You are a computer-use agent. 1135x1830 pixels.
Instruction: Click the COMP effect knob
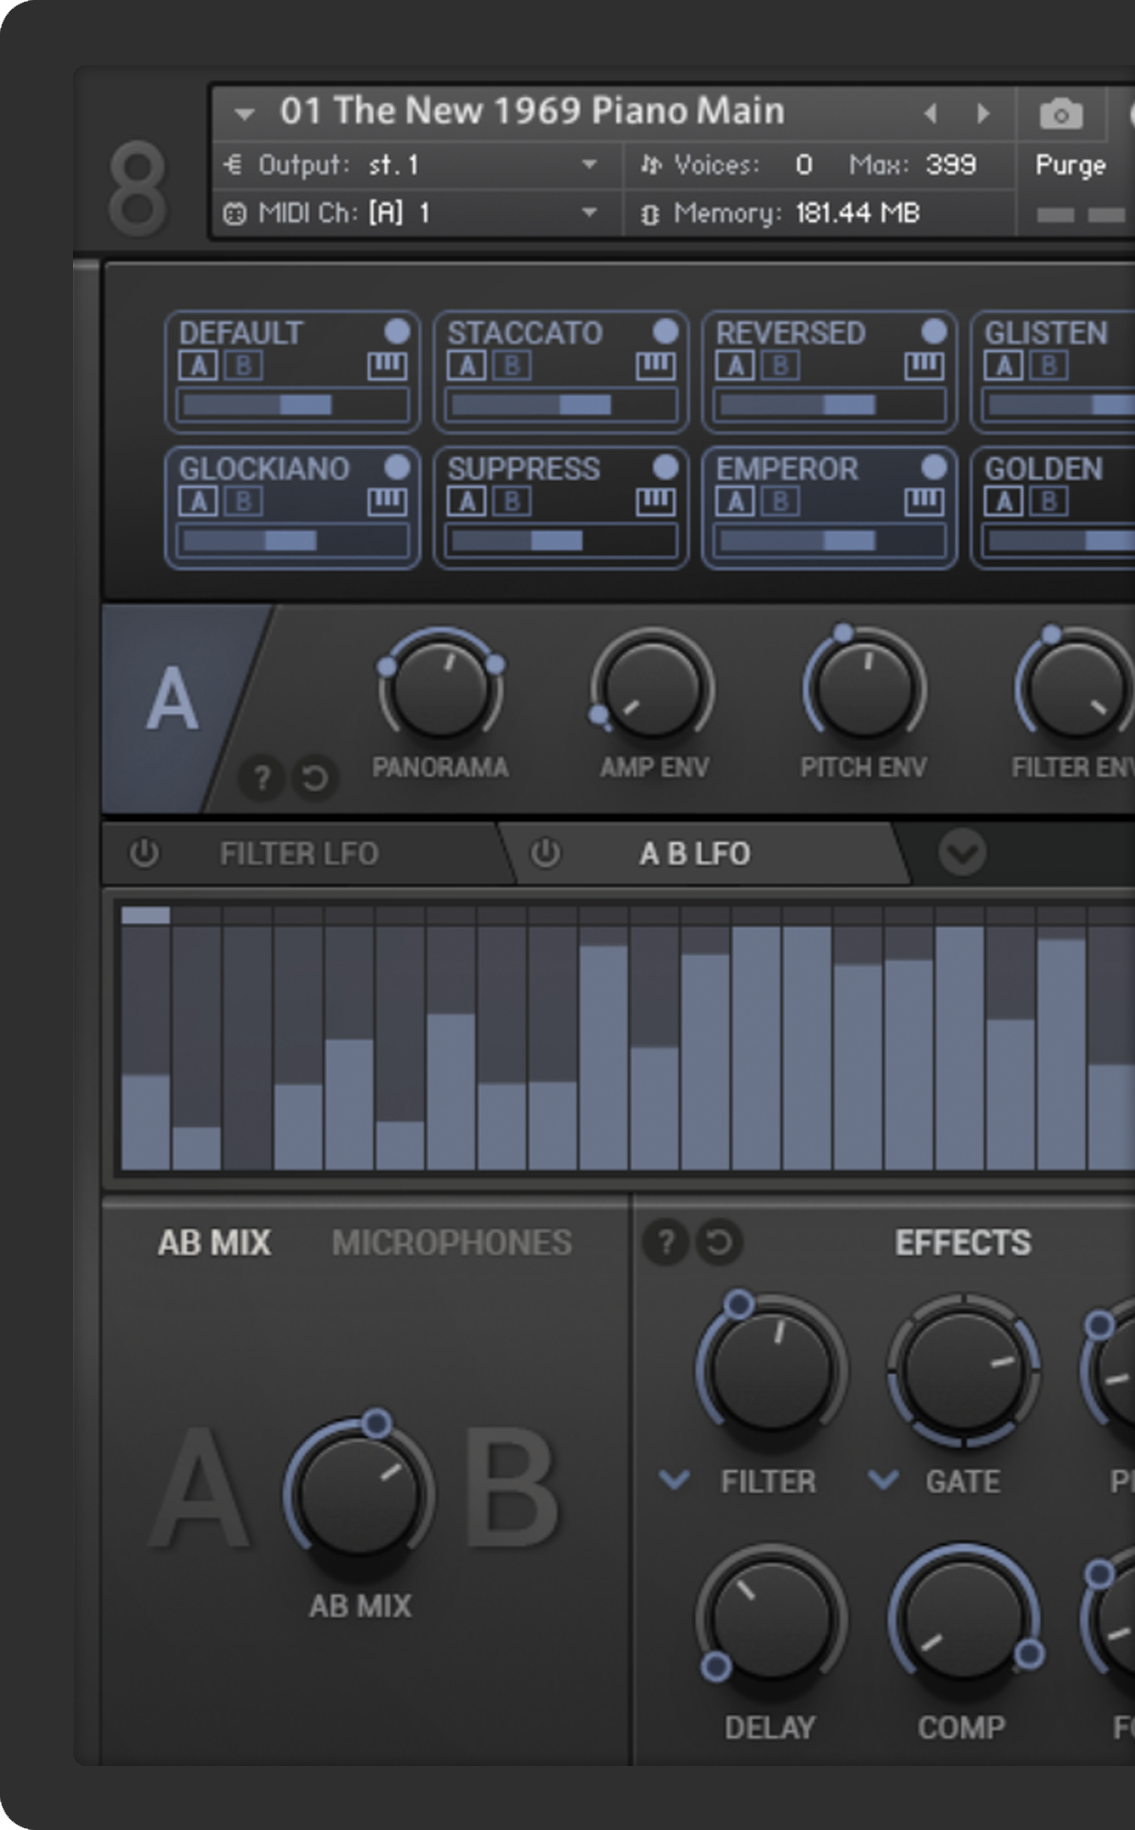click(x=963, y=1618)
